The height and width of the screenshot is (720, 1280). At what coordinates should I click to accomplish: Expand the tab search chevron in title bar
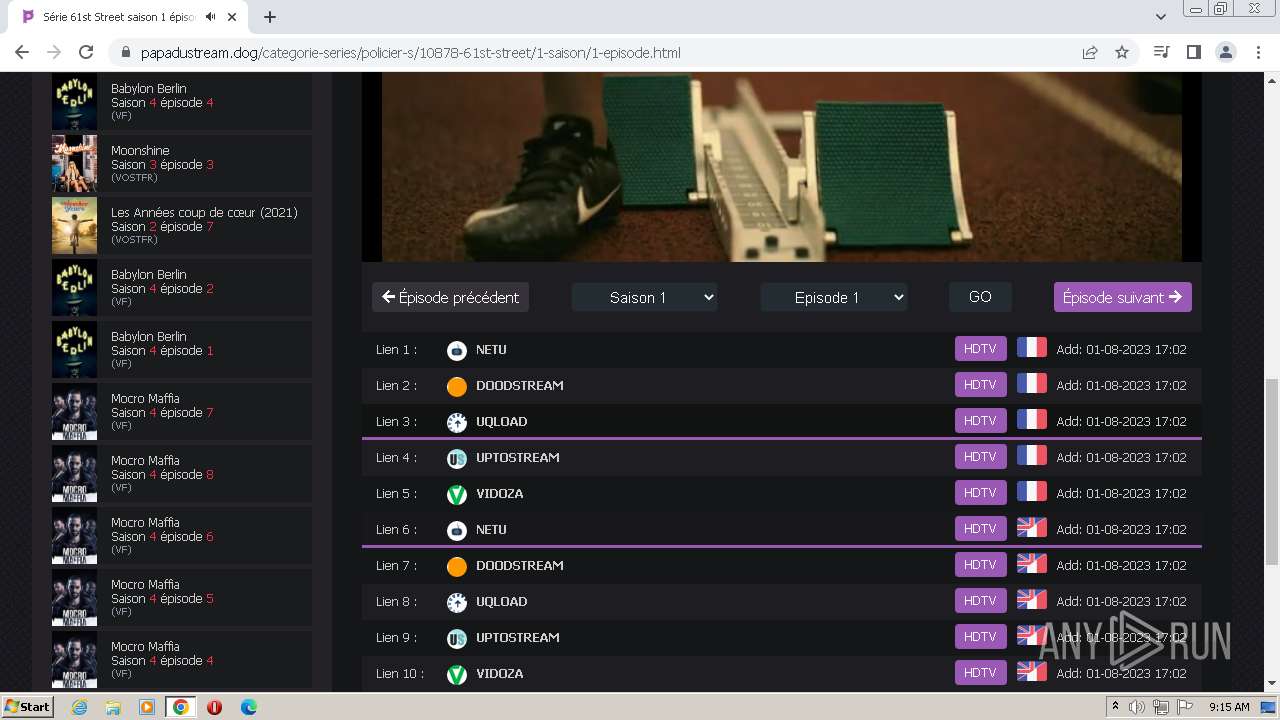tap(1161, 17)
